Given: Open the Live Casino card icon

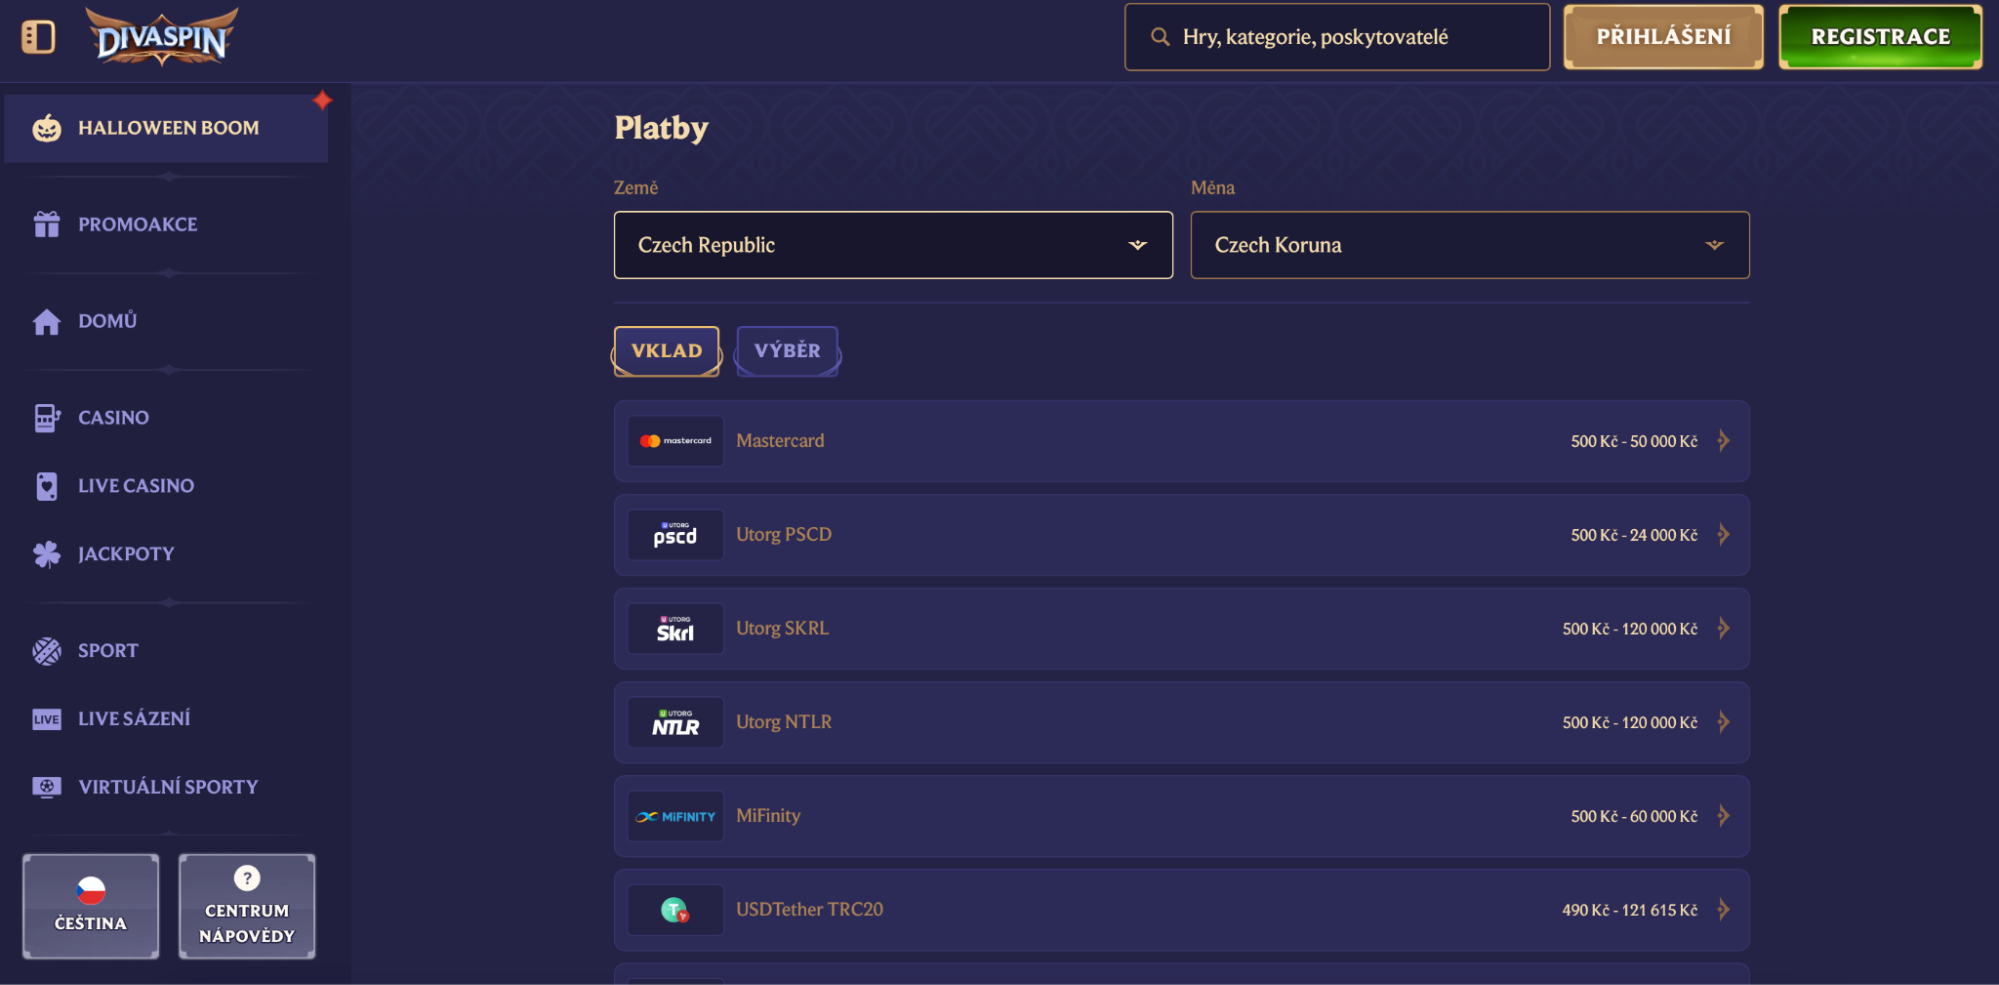Looking at the screenshot, I should click(47, 486).
